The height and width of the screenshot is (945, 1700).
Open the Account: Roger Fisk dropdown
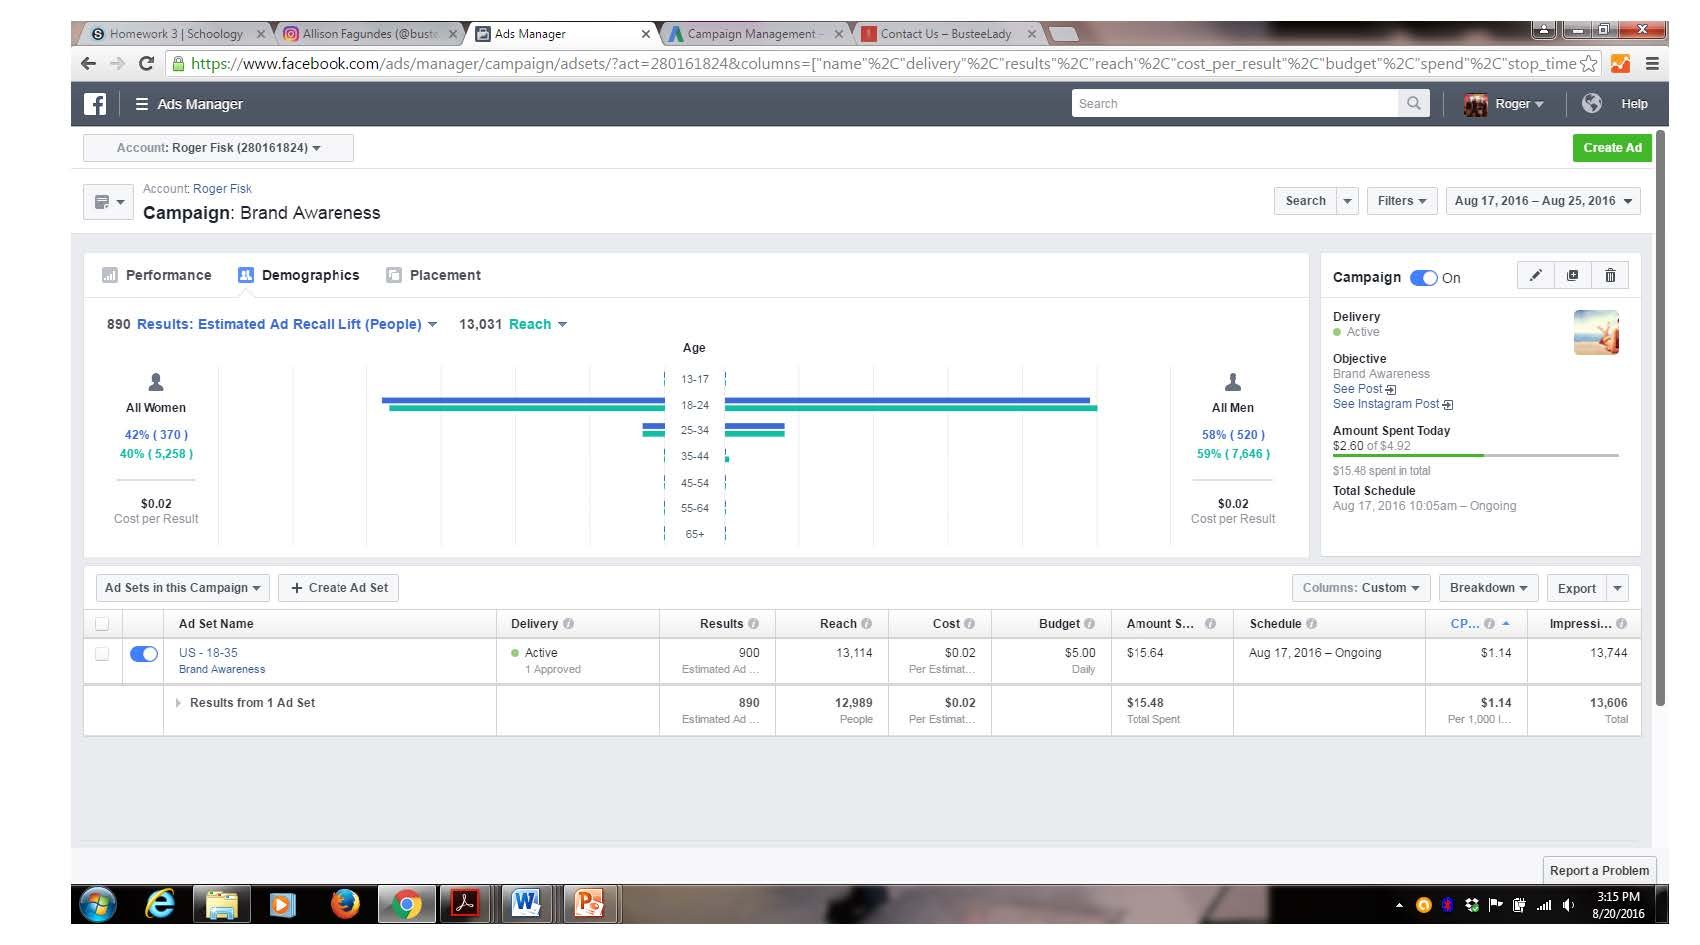pyautogui.click(x=218, y=148)
